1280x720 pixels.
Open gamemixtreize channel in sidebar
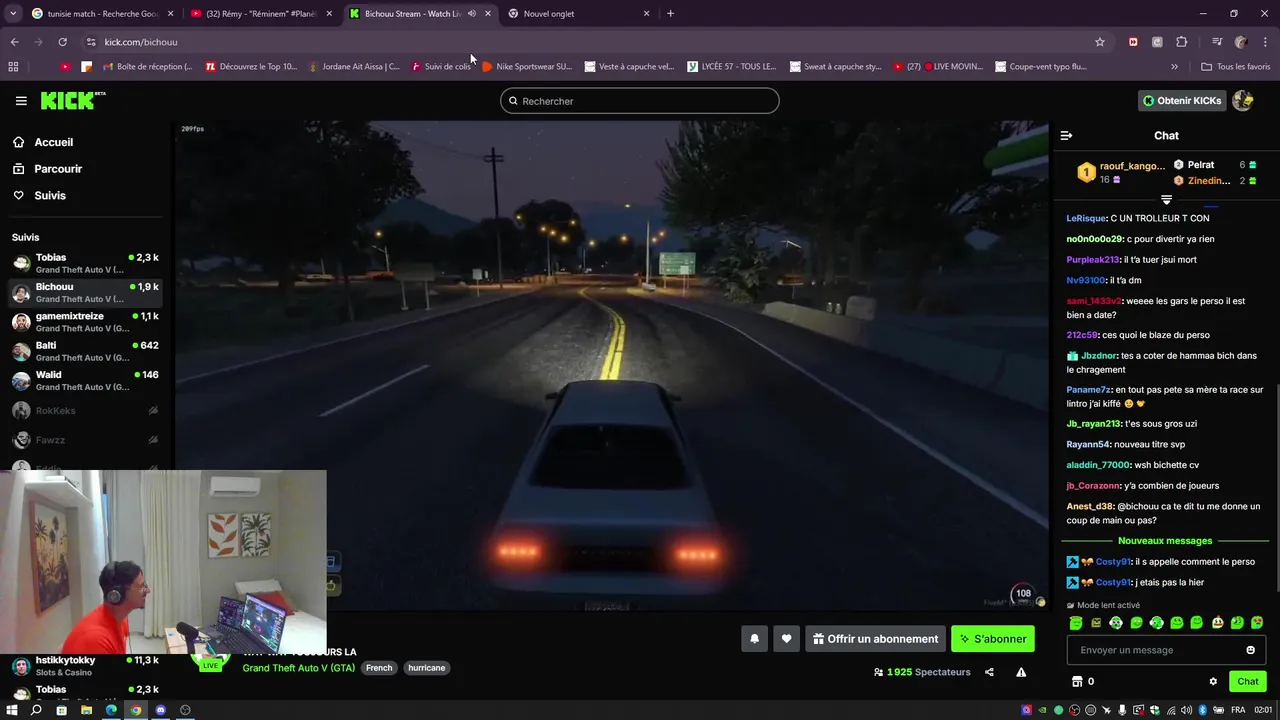pyautogui.click(x=85, y=322)
